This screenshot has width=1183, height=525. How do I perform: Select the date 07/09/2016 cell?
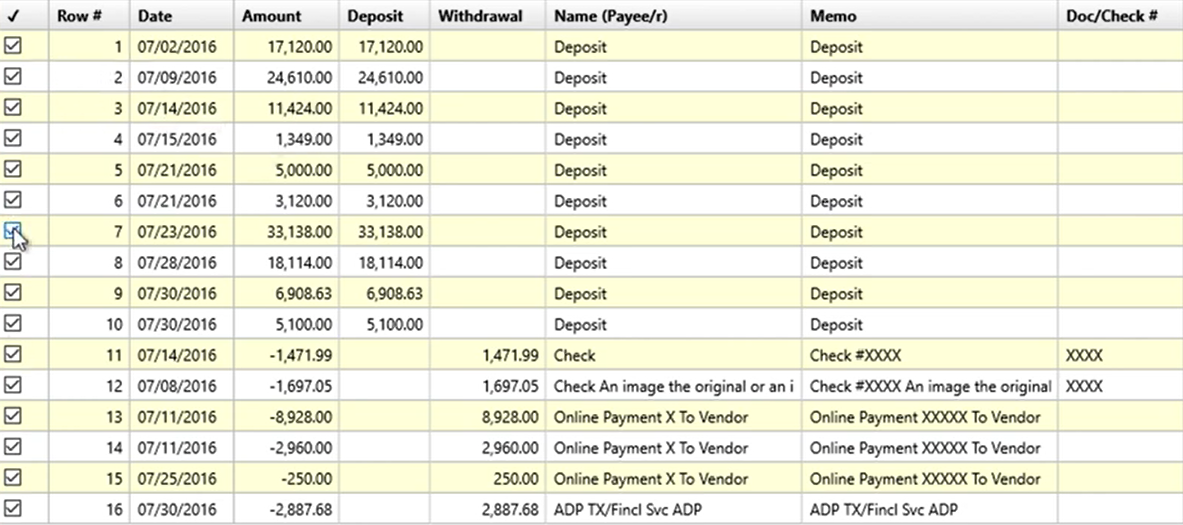click(x=182, y=78)
